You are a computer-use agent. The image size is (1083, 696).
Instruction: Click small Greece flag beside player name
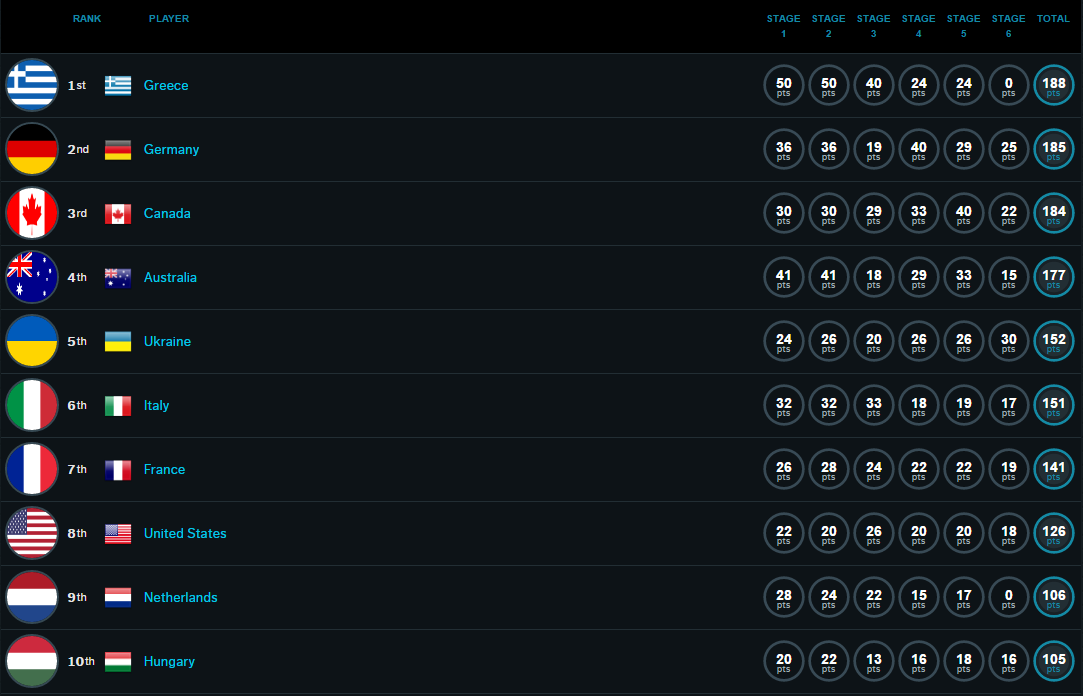tap(118, 86)
